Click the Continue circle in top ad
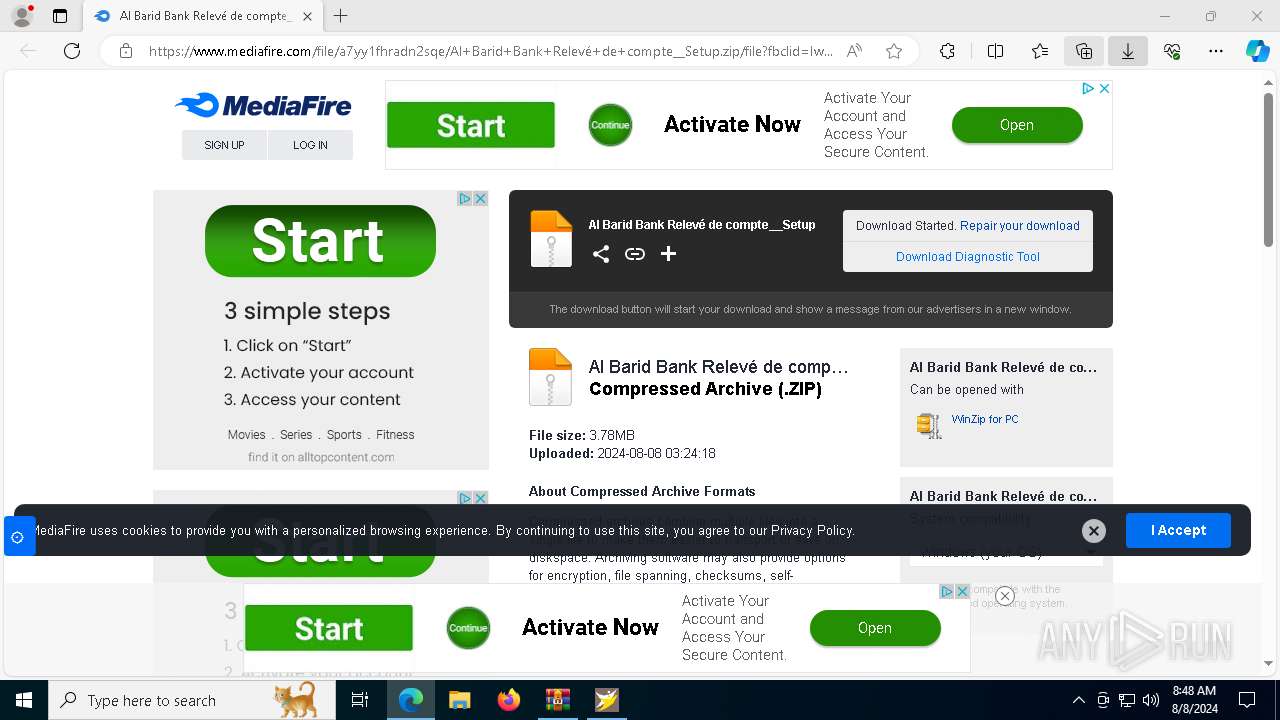This screenshot has height=720, width=1280. (x=610, y=125)
